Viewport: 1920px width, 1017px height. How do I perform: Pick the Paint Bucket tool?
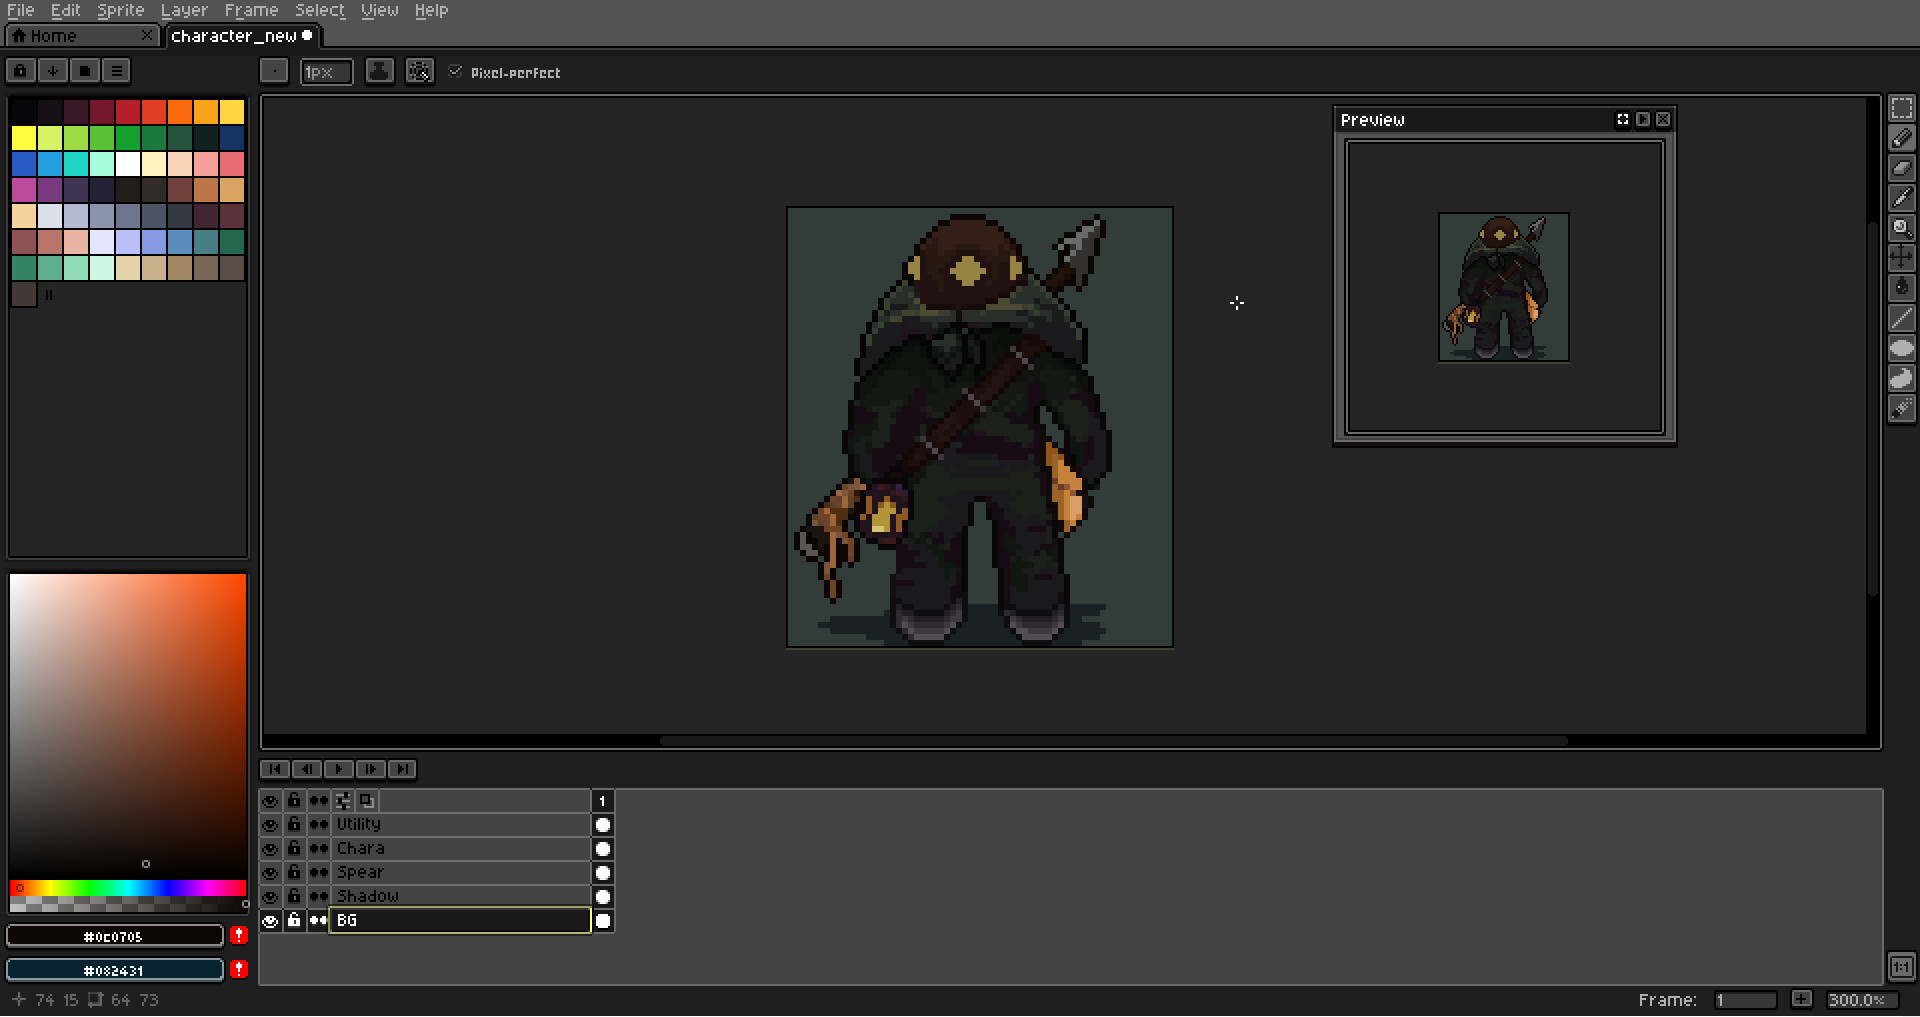point(1901,287)
